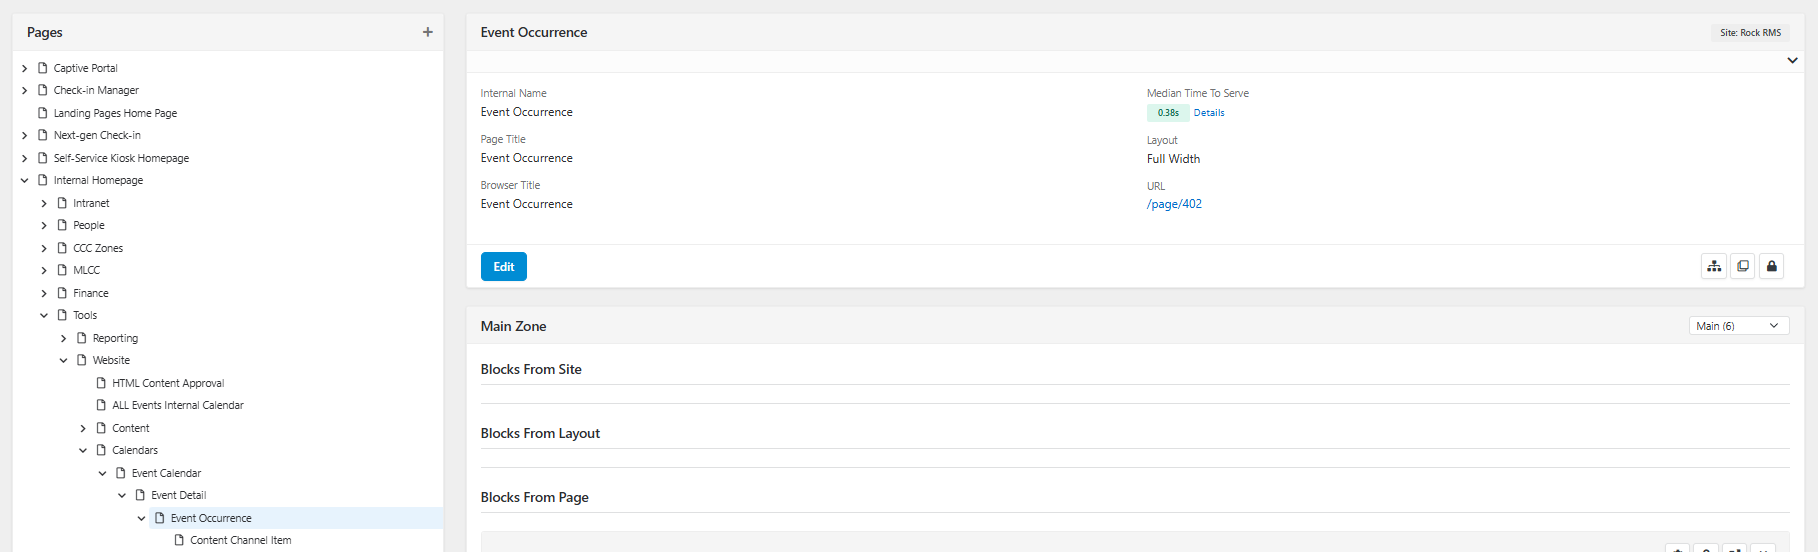Click the Blocks From Page heading
This screenshot has height=552, width=1818.
click(x=535, y=497)
